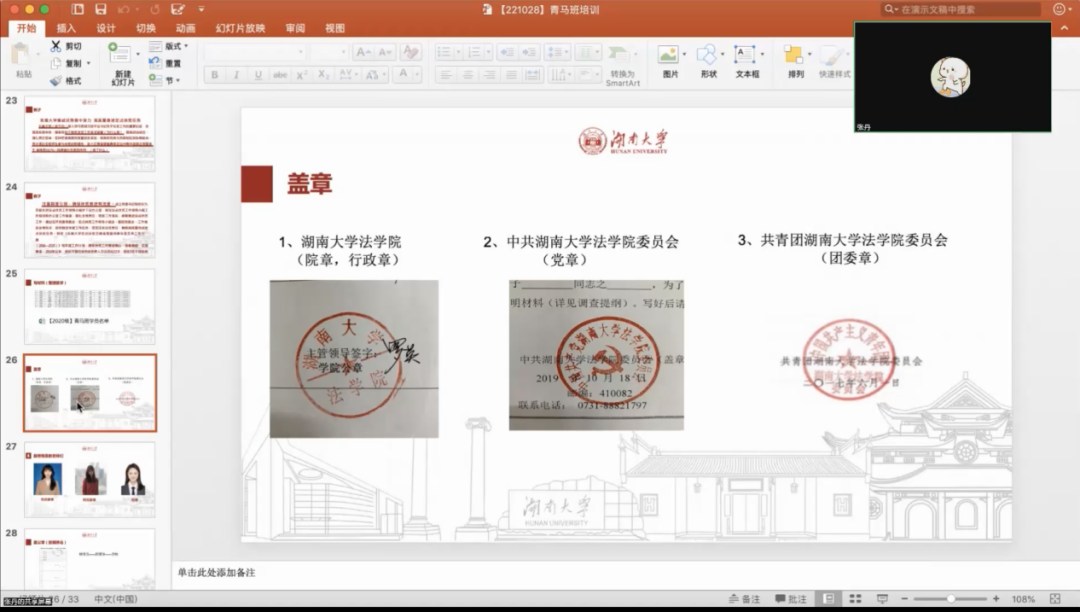1080x612 pixels.
Task: Click the Reset (重置) slide icon
Action: 155,63
